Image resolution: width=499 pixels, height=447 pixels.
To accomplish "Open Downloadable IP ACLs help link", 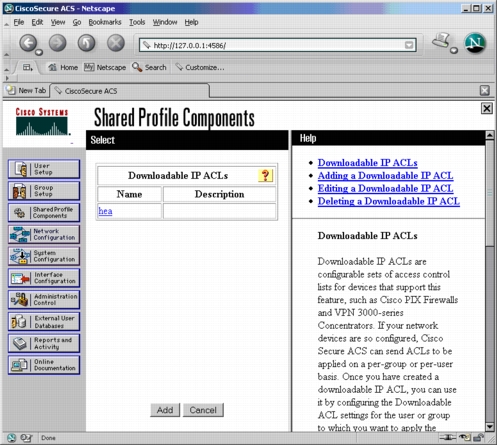I will click(367, 163).
